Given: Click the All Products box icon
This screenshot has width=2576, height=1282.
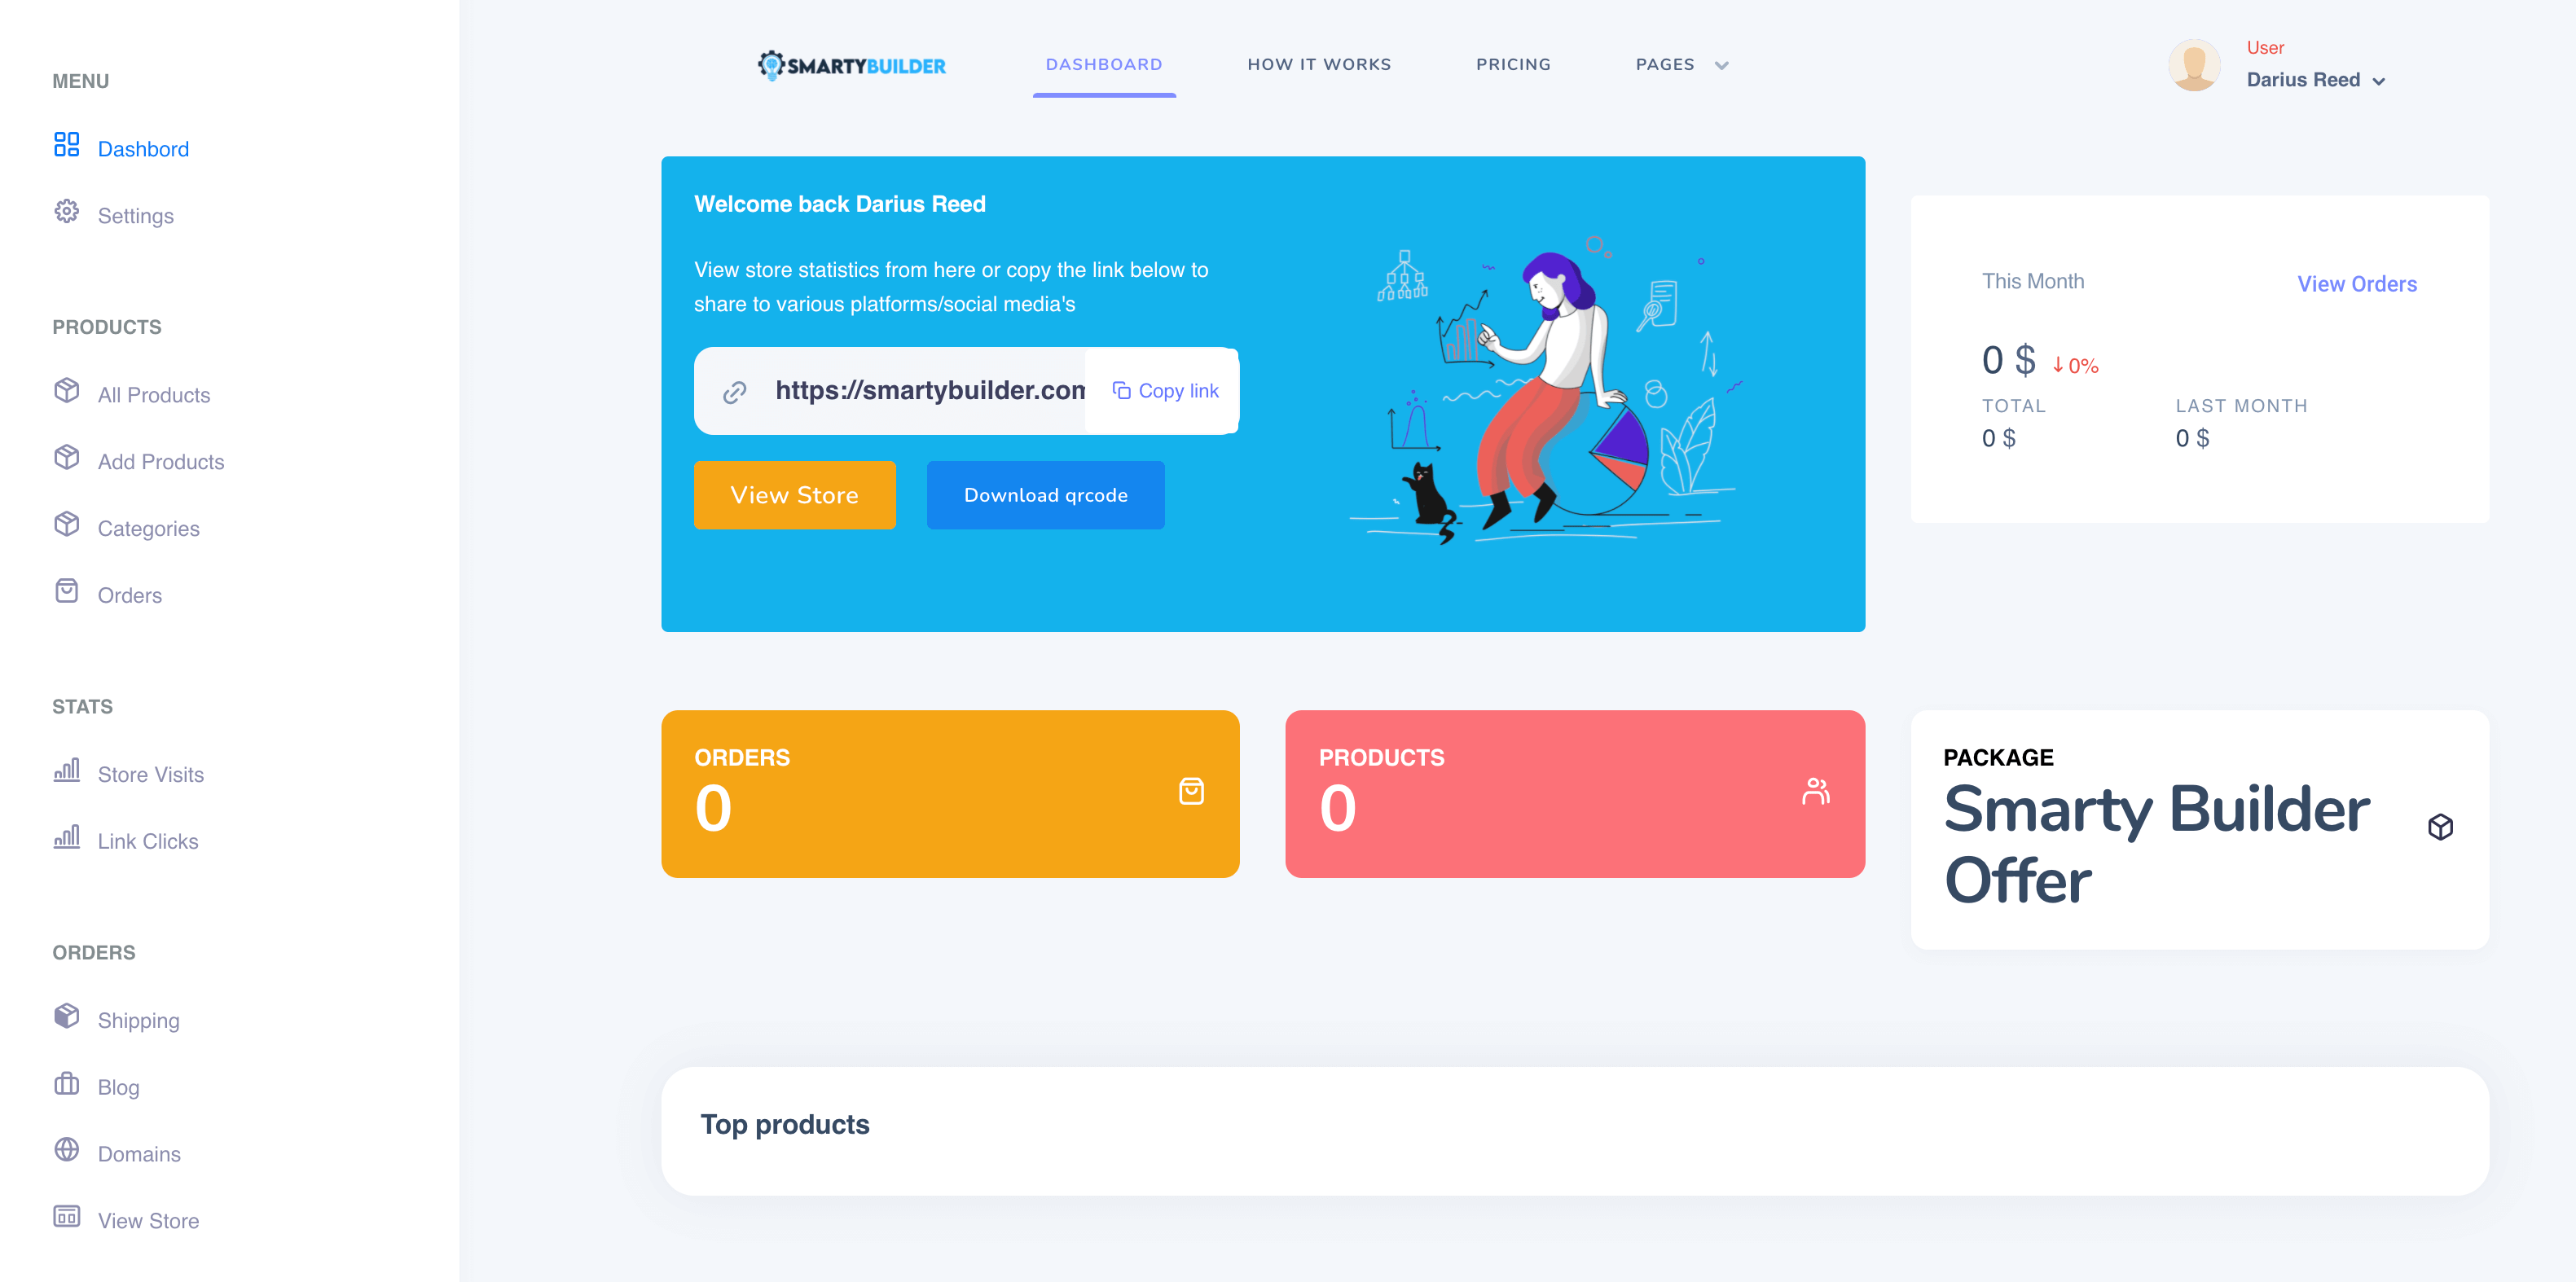Looking at the screenshot, I should [x=66, y=394].
